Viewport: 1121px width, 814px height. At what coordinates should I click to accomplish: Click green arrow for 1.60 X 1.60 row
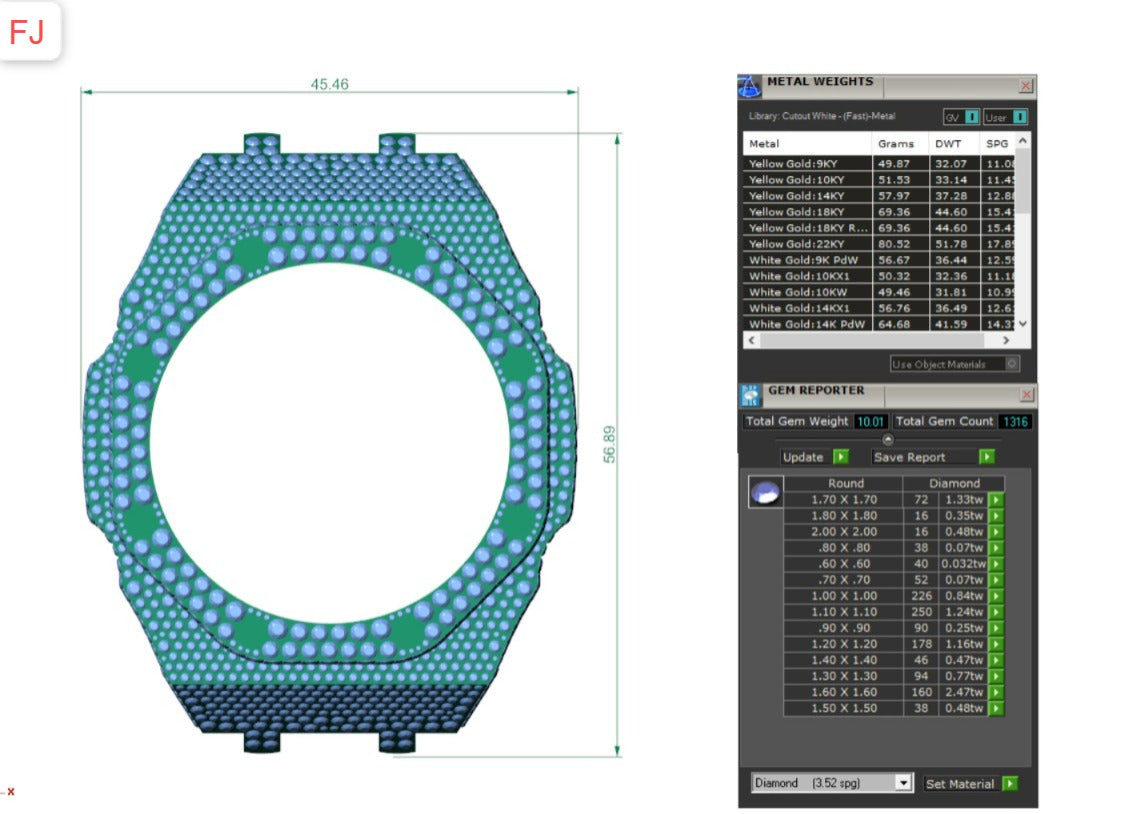click(x=996, y=692)
